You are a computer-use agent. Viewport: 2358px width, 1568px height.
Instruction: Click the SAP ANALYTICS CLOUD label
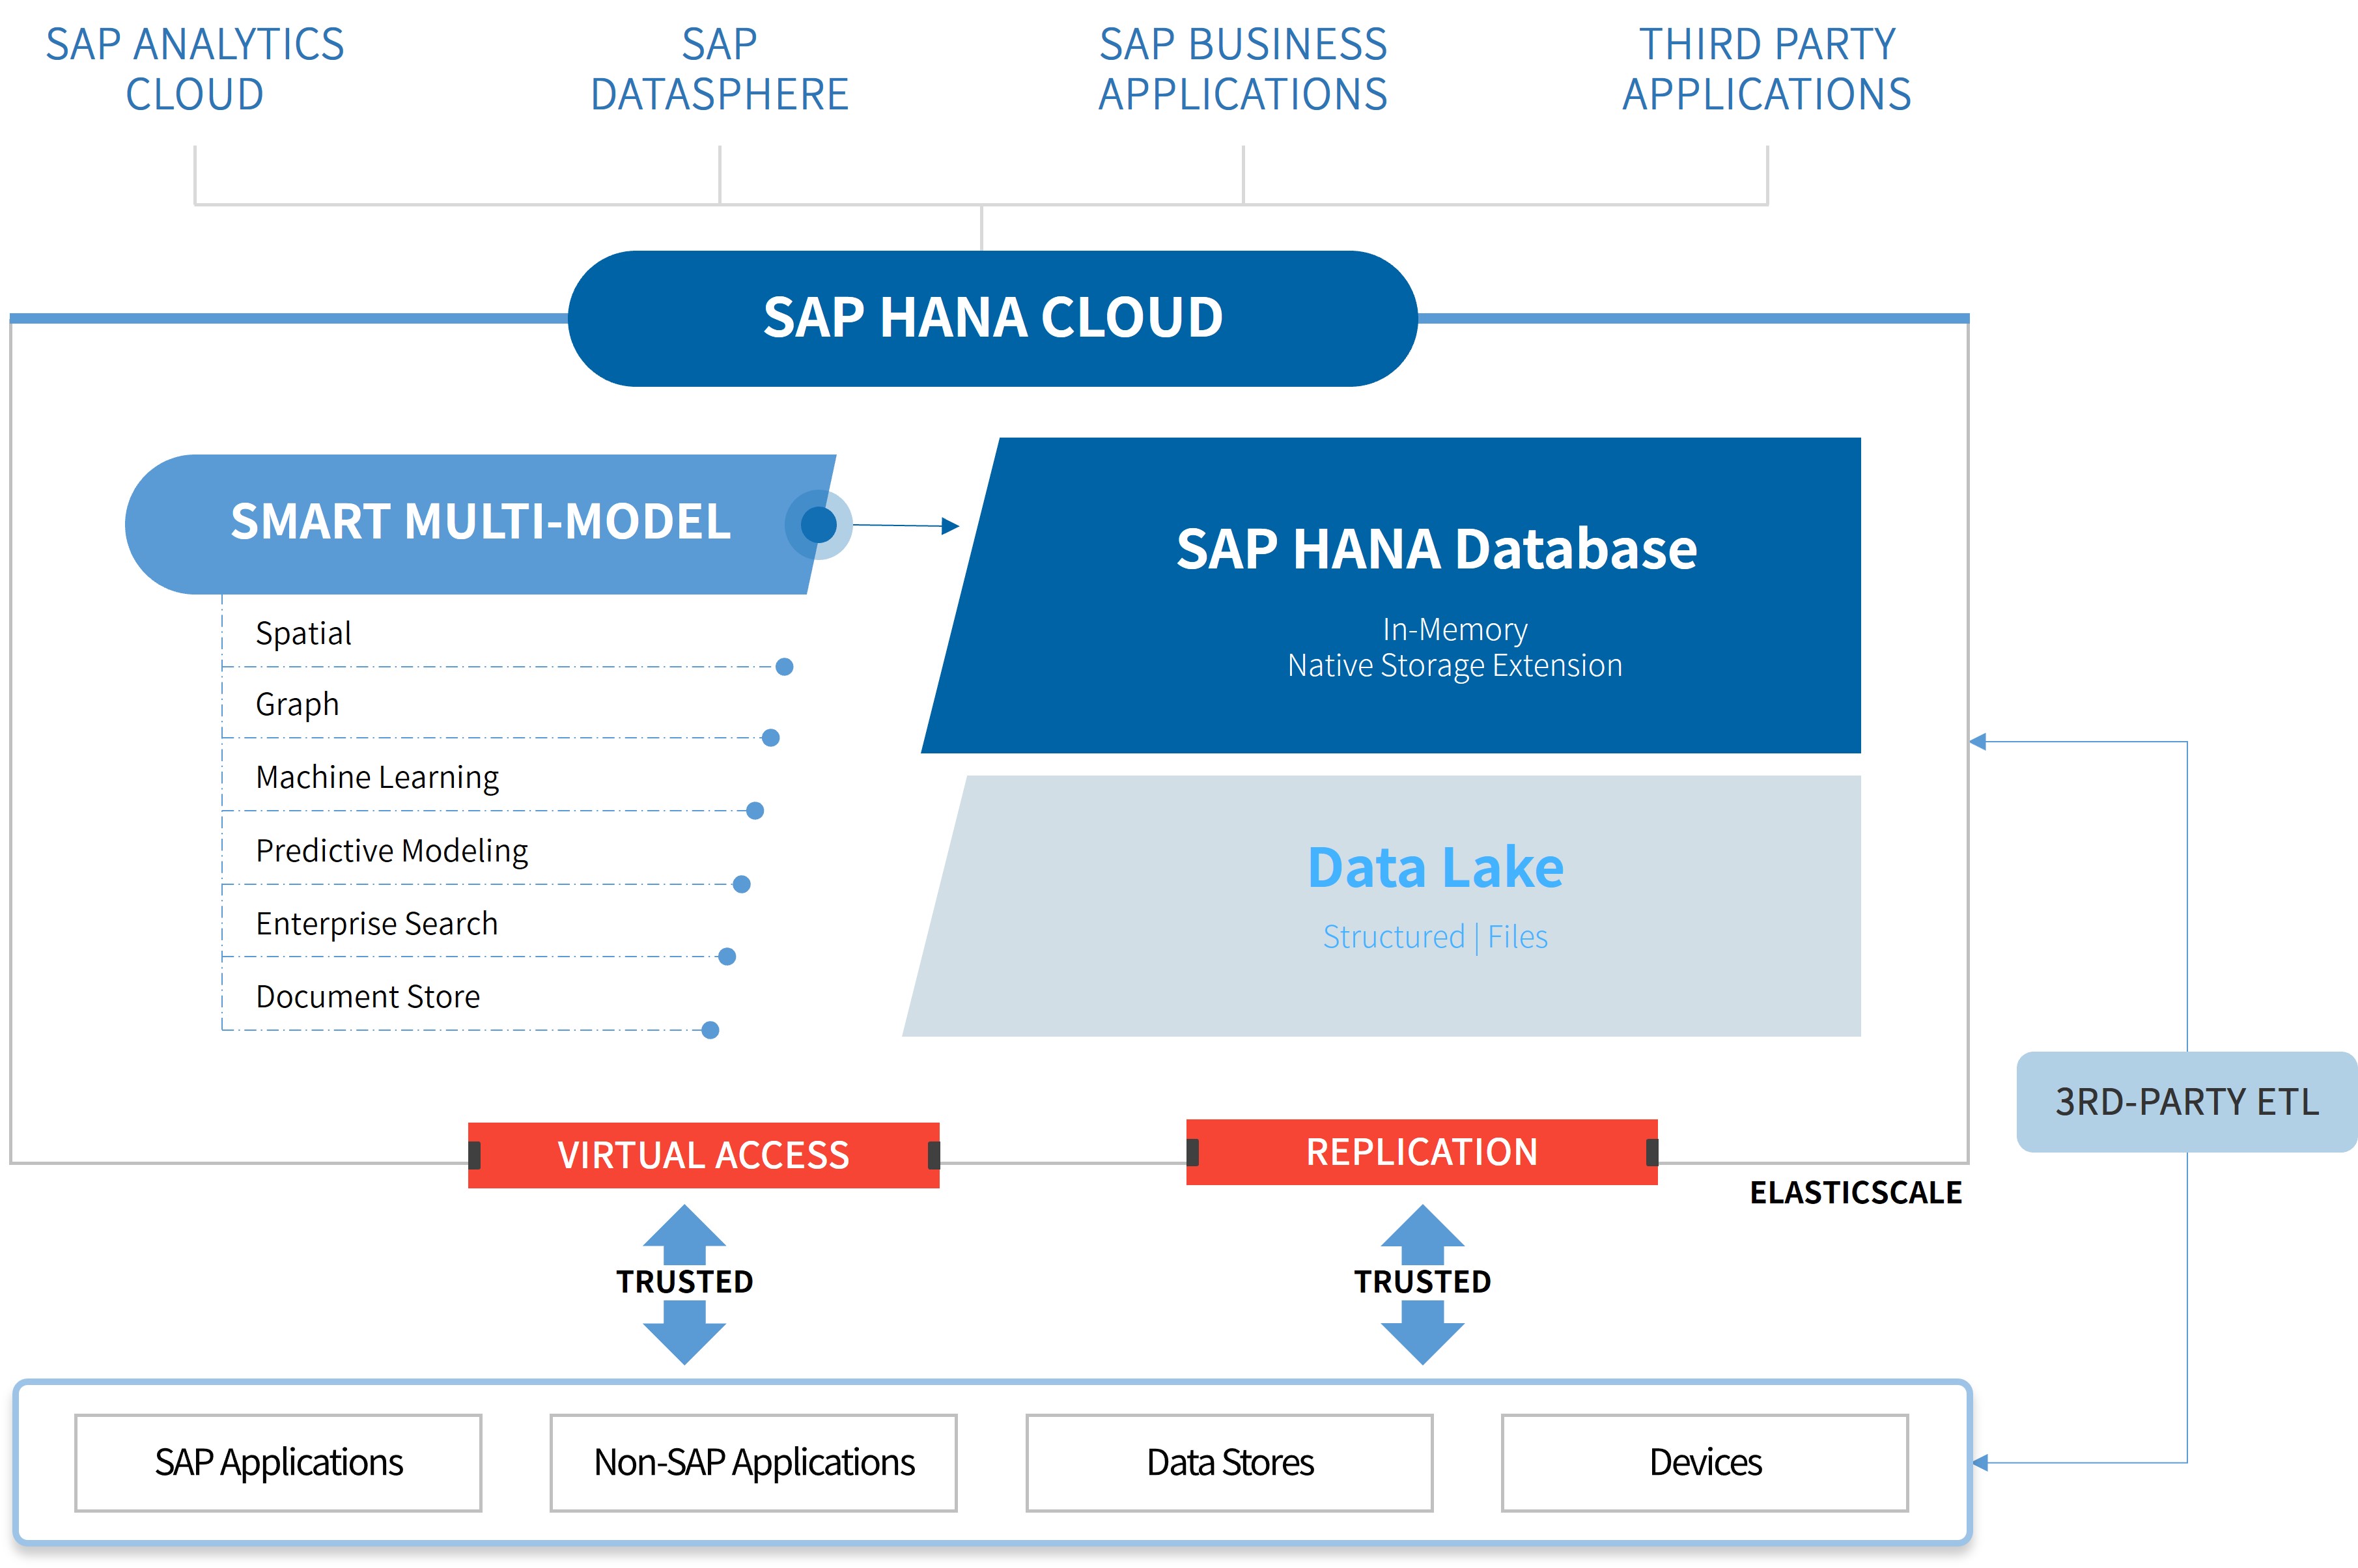195,69
